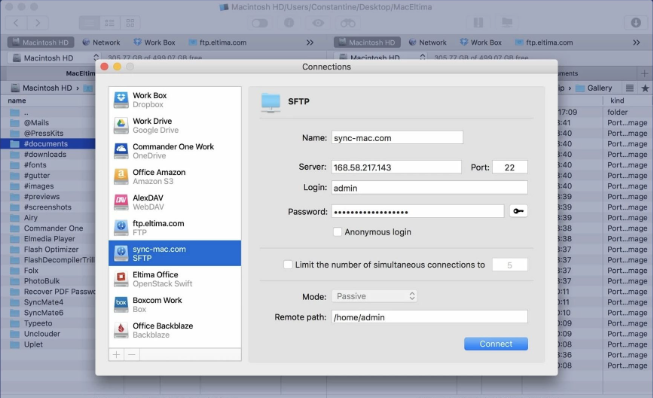Select left pane Work Box drive button
Image resolution: width=653 pixels, height=398 pixels.
(x=154, y=42)
